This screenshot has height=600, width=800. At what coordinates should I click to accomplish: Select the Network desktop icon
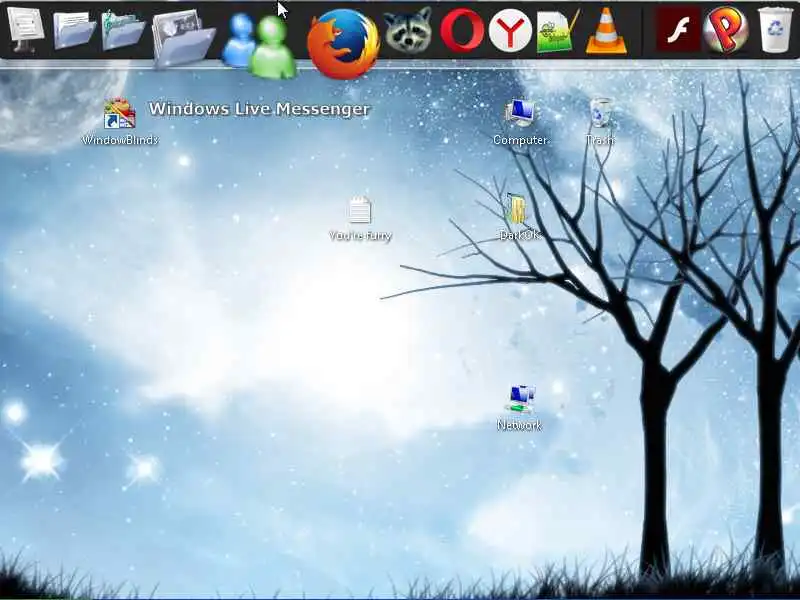pos(519,408)
